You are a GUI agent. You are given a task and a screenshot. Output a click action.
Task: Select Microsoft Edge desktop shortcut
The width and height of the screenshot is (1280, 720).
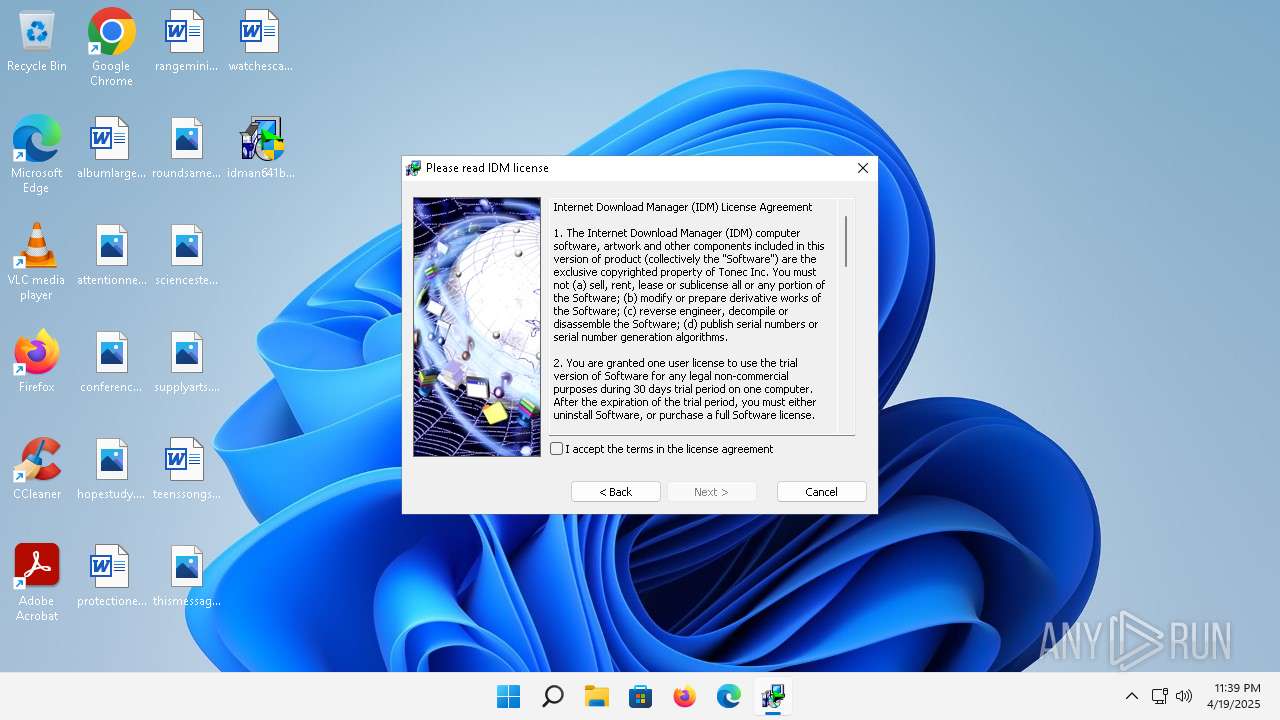coord(37,154)
